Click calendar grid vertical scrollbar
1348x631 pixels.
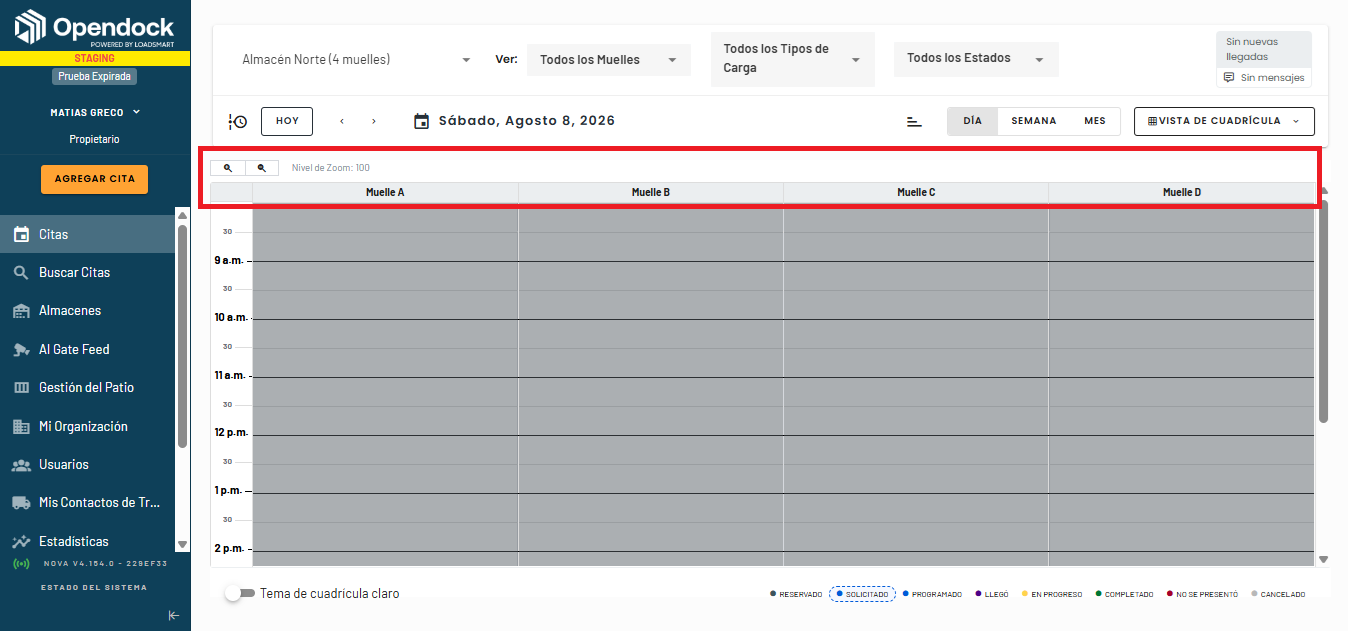tap(1324, 311)
